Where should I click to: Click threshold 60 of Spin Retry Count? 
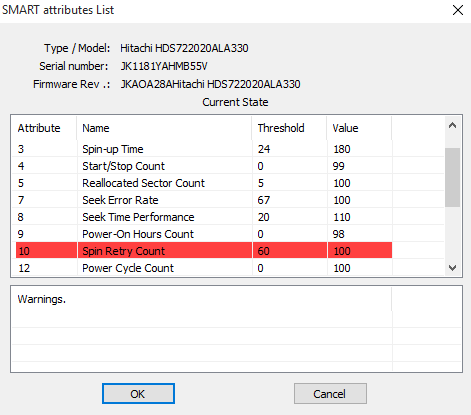[x=264, y=251]
